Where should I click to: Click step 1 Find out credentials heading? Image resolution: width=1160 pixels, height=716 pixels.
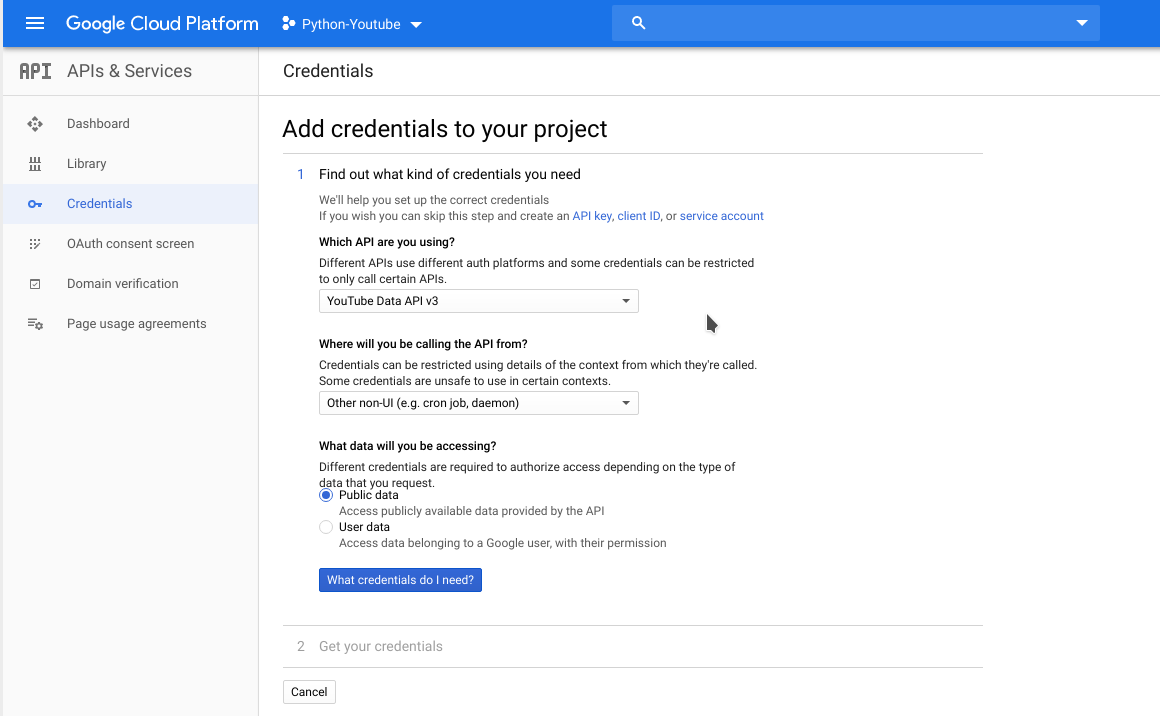(x=450, y=175)
